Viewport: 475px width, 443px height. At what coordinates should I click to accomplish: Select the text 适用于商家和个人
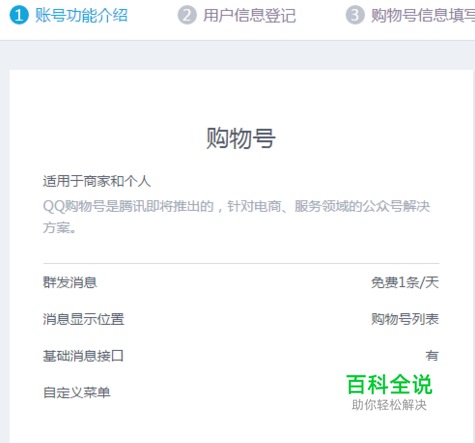97,181
